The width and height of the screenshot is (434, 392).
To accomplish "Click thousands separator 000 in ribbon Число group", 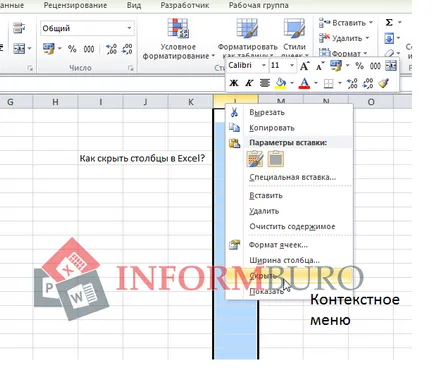I will 89,49.
